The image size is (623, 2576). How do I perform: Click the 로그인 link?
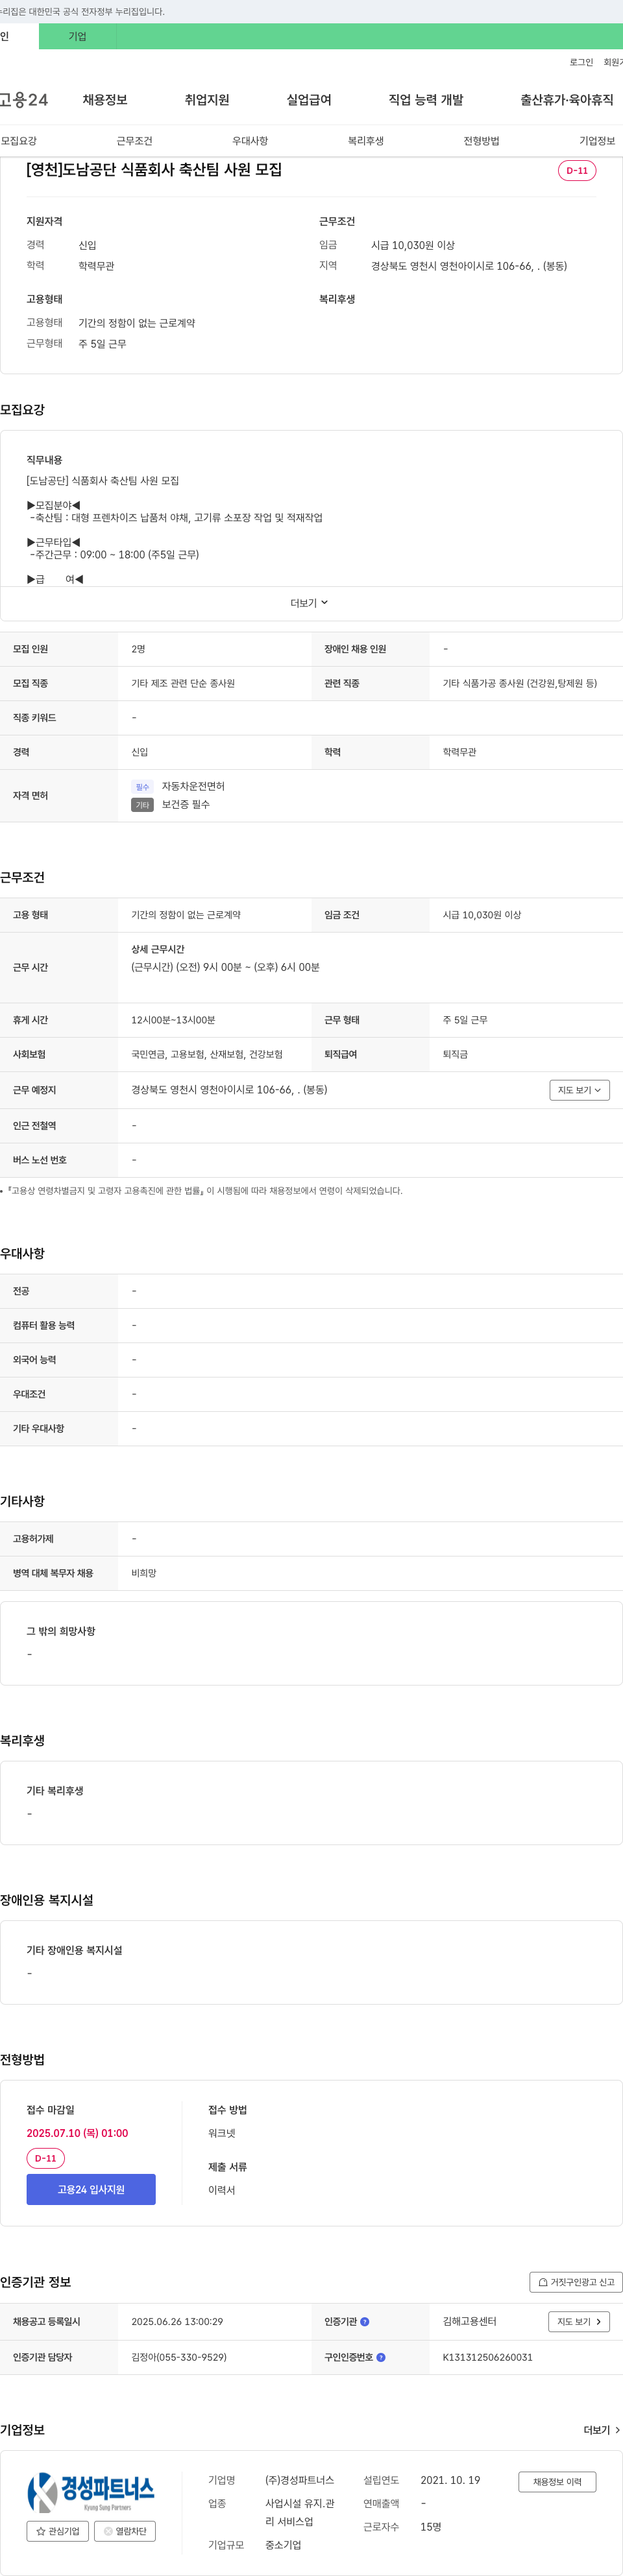[581, 62]
